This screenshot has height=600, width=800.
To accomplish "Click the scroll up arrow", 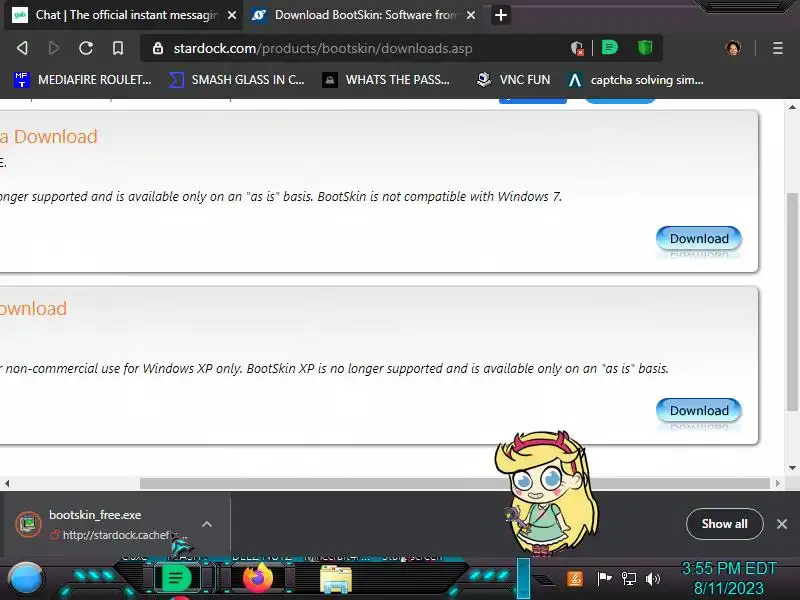I will pyautogui.click(x=792, y=107).
